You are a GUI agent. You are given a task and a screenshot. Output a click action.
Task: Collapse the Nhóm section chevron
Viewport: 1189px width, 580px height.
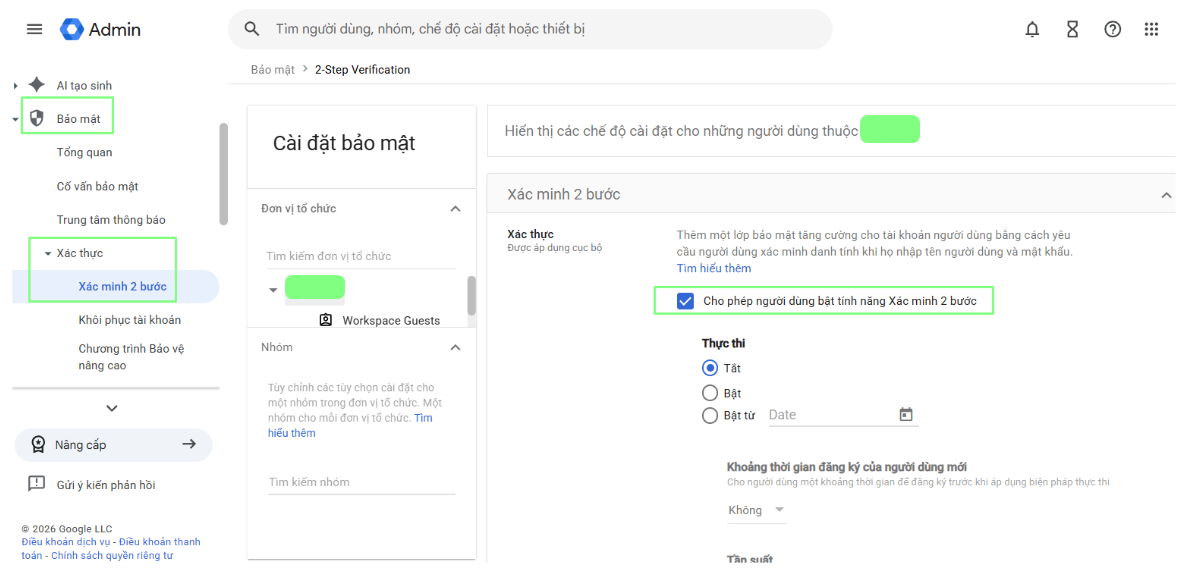tap(455, 347)
